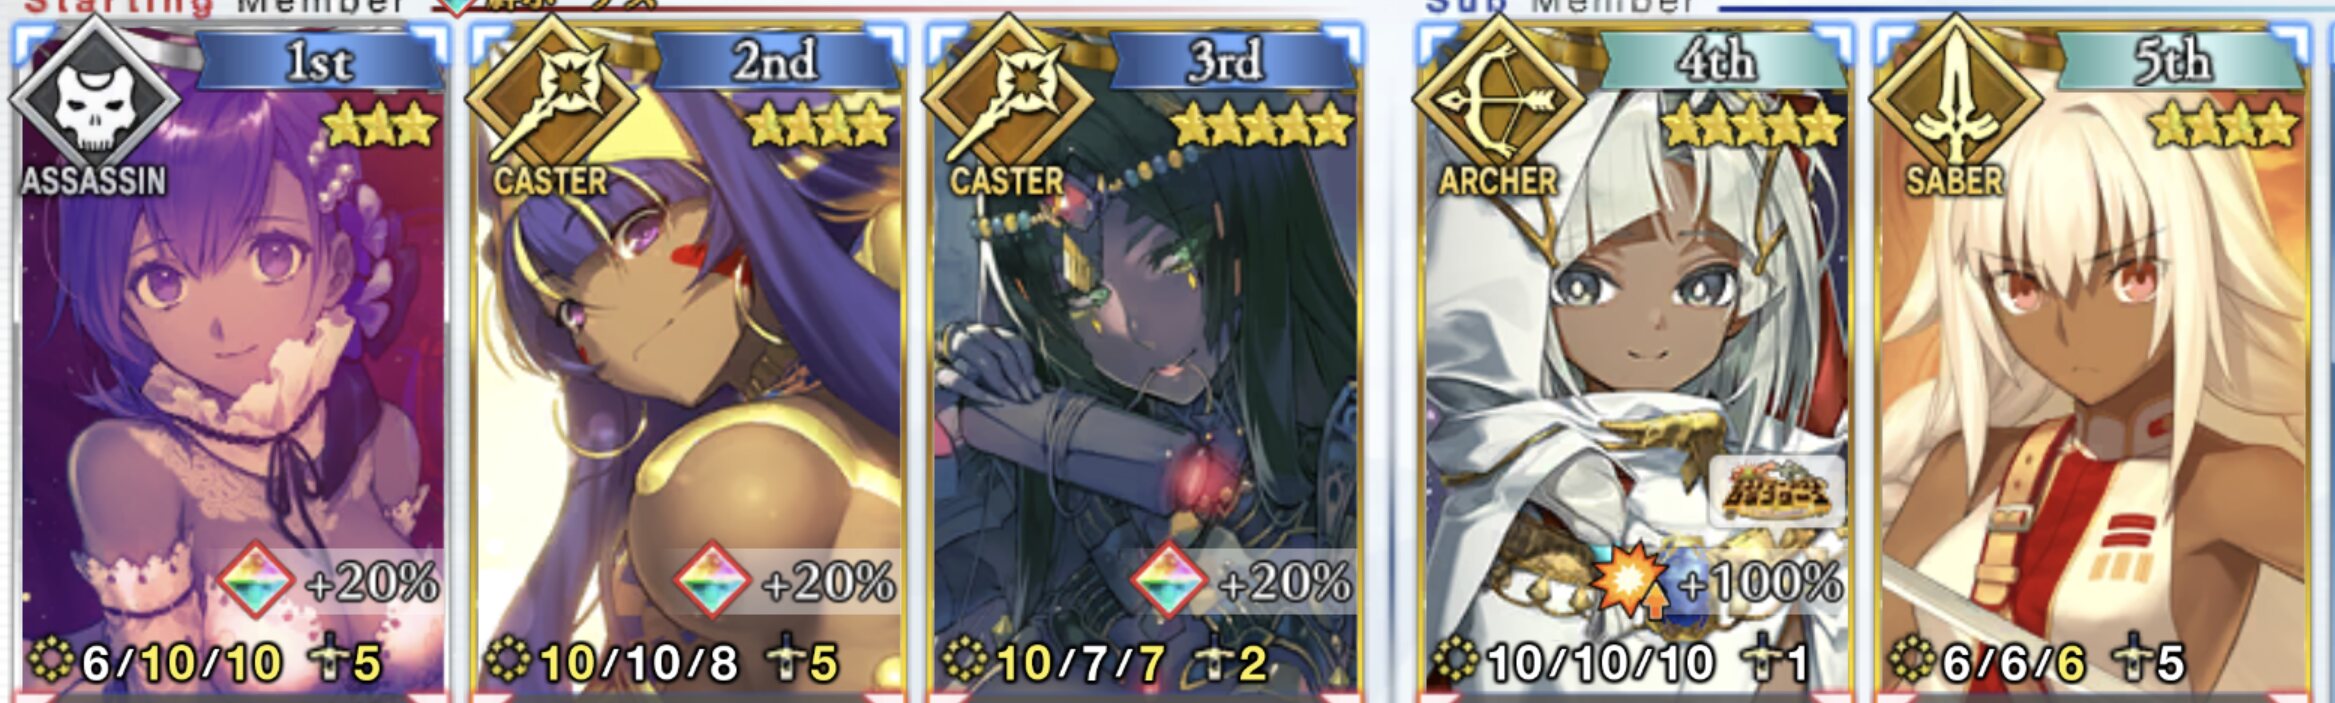Click the 10/10/10 skill levels on Archer
The width and height of the screenshot is (2335, 703).
[x=1600, y=662]
